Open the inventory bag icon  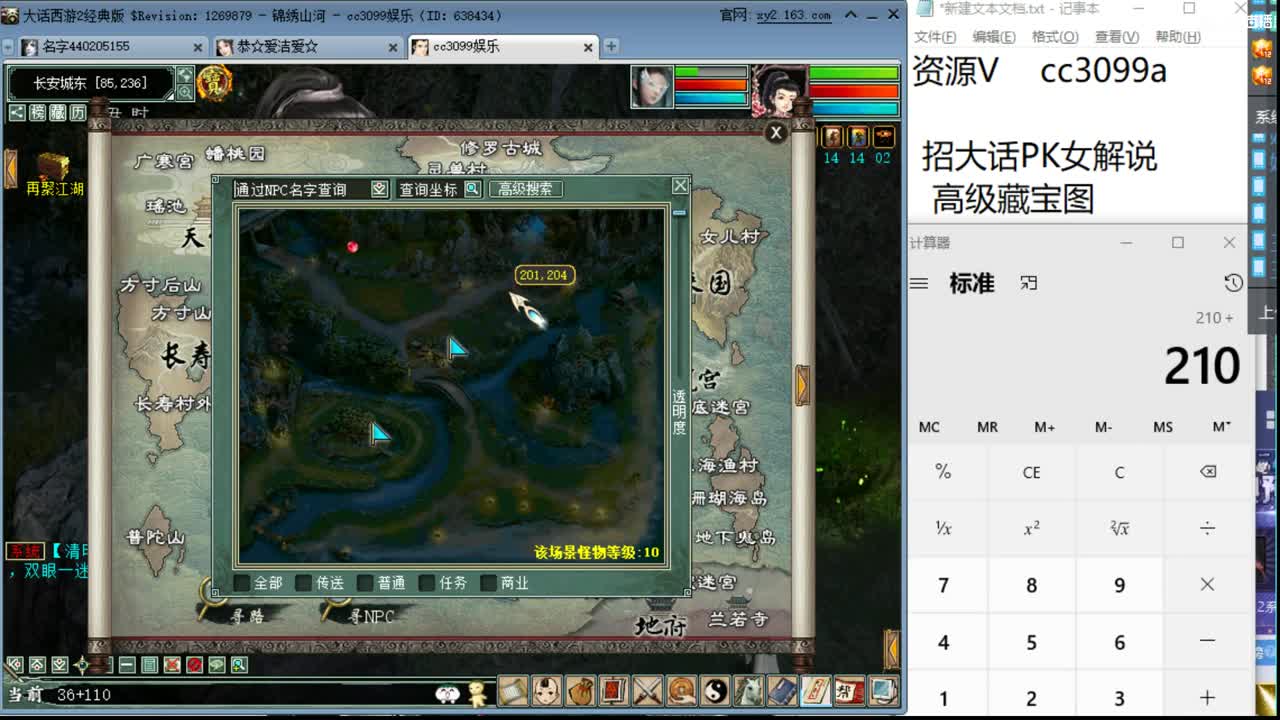point(581,691)
